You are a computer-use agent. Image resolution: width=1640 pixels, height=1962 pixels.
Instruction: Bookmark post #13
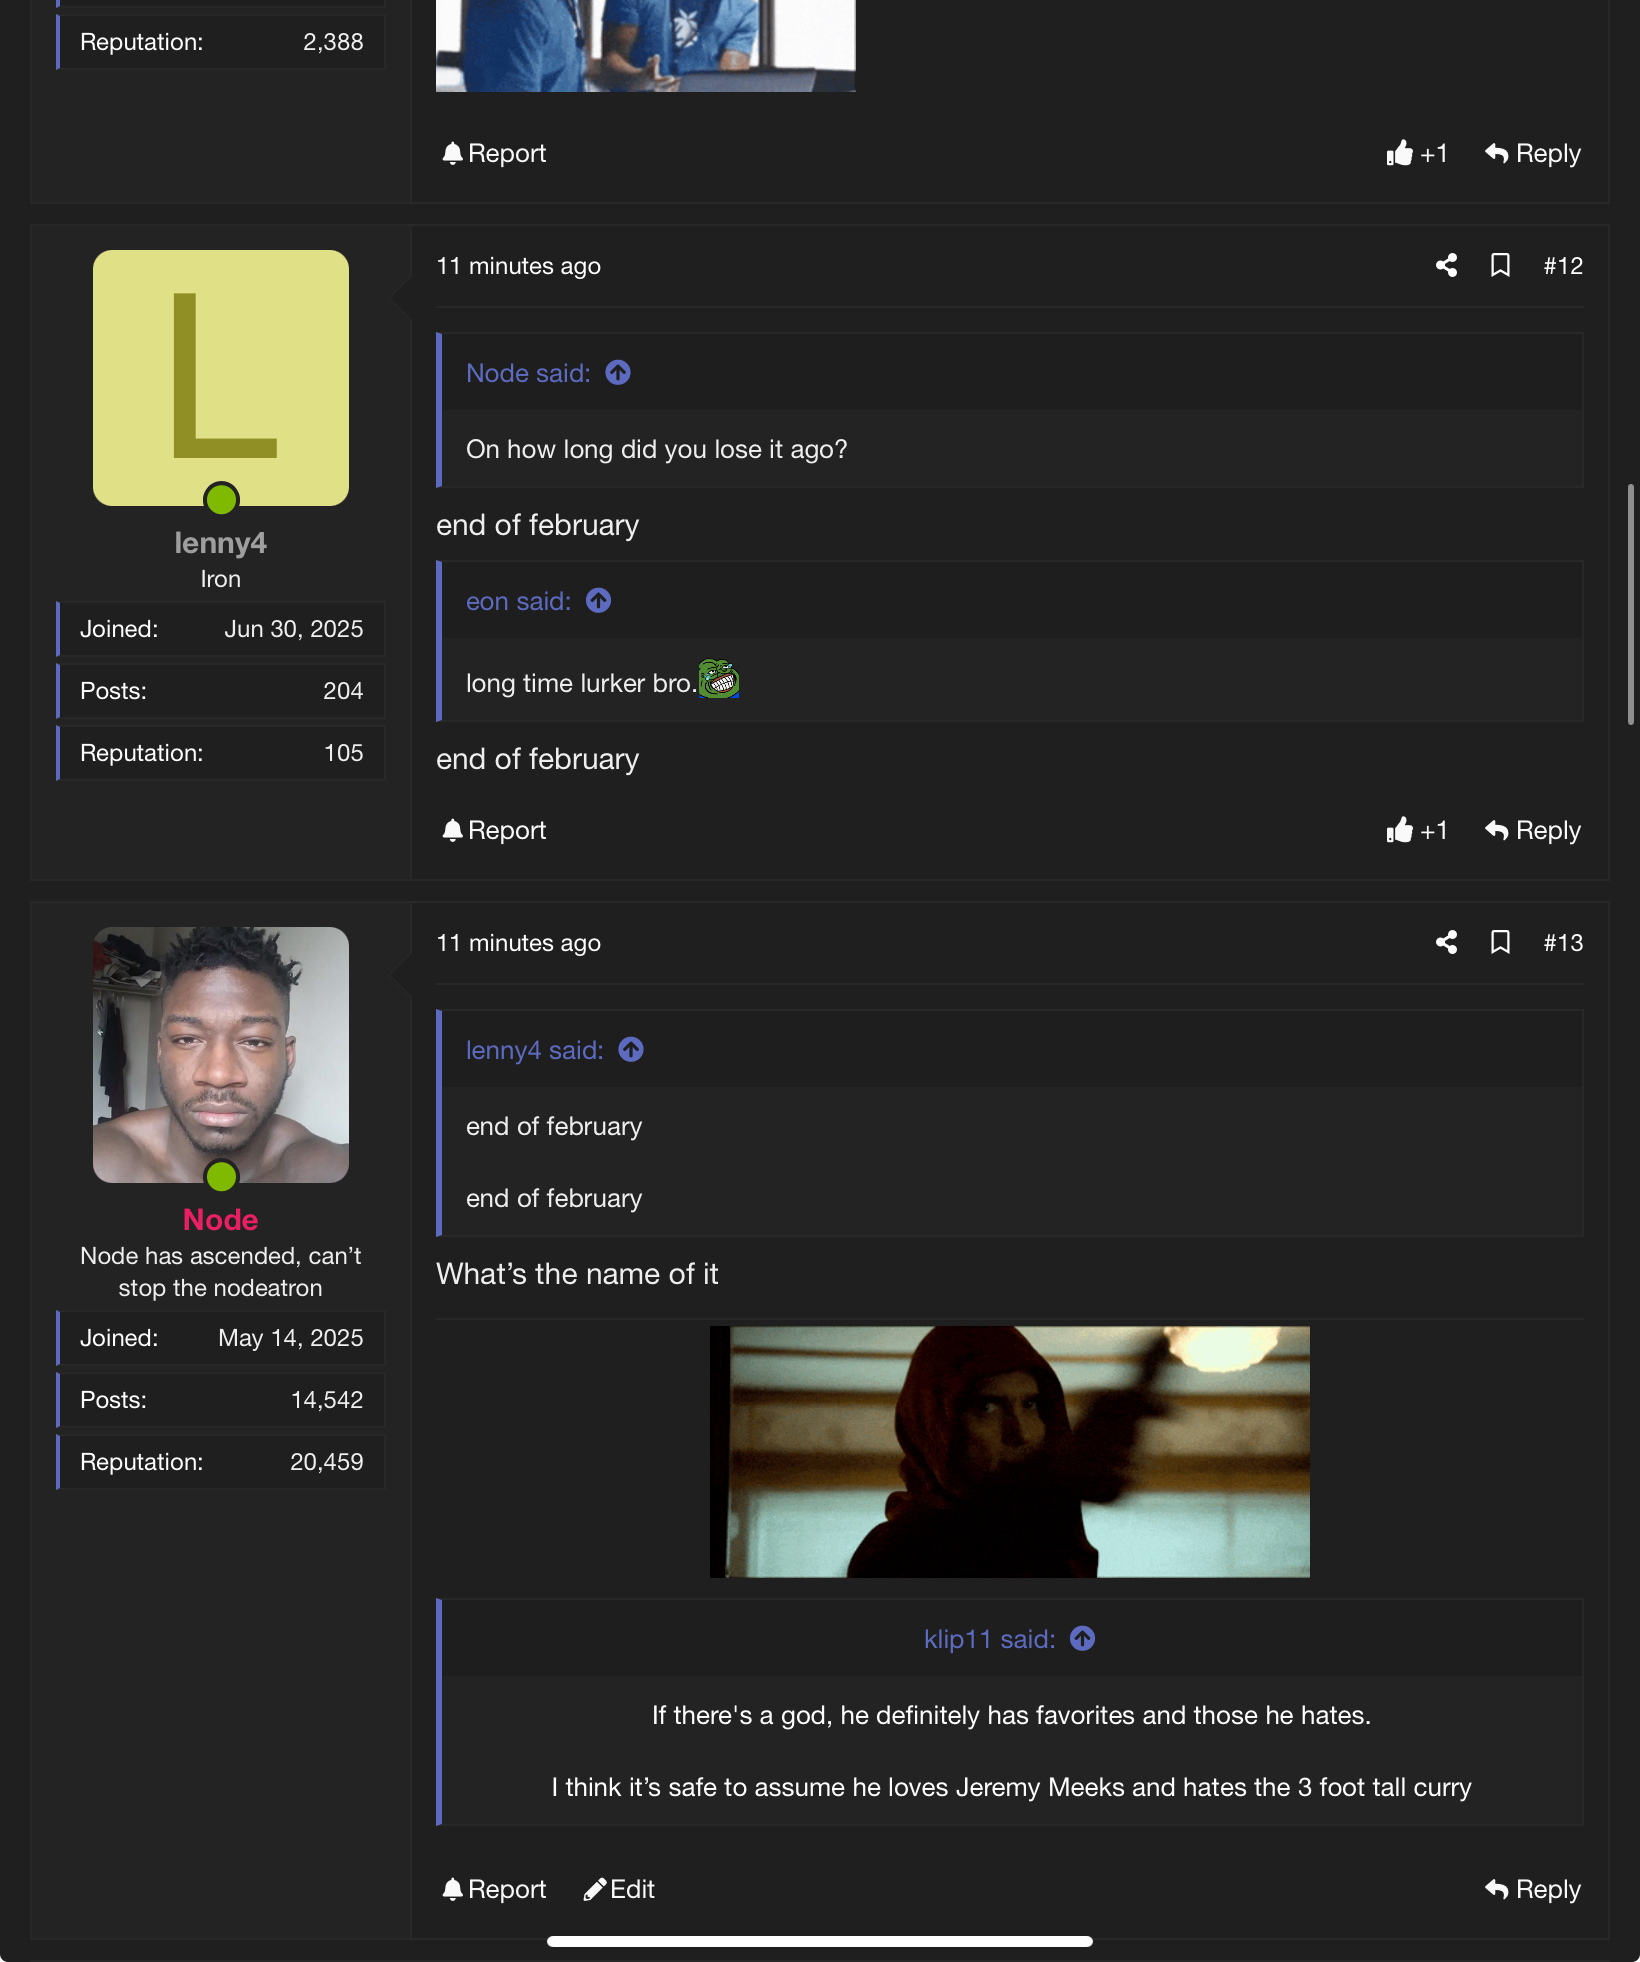[x=1500, y=942]
